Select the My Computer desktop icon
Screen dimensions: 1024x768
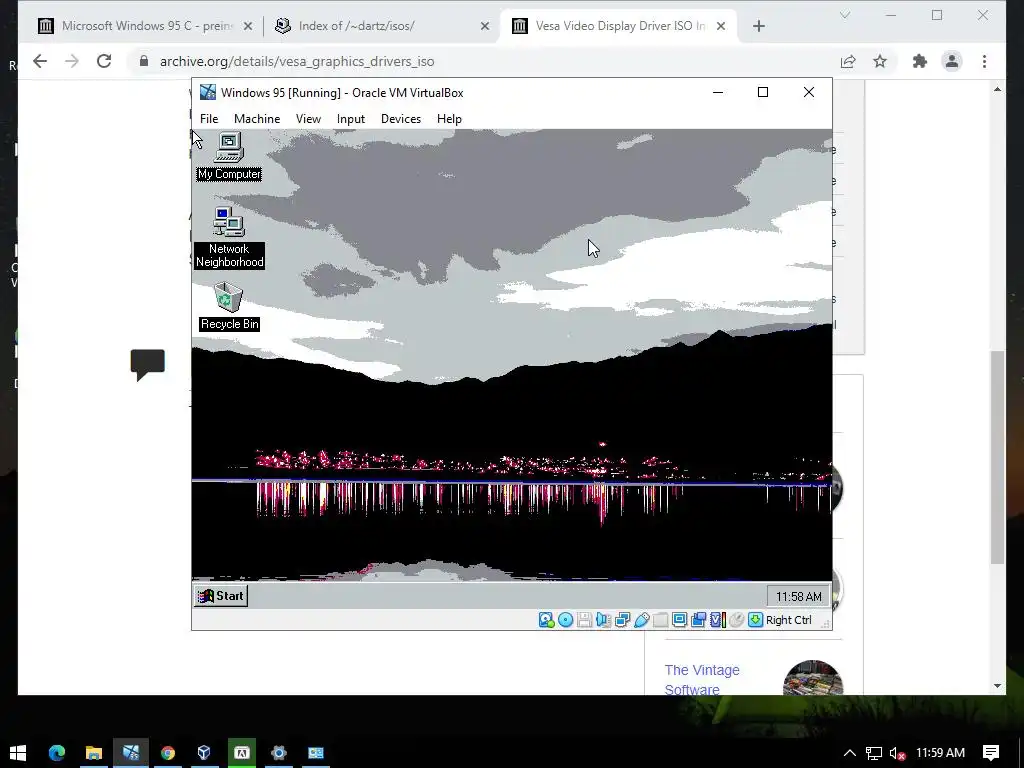[229, 156]
